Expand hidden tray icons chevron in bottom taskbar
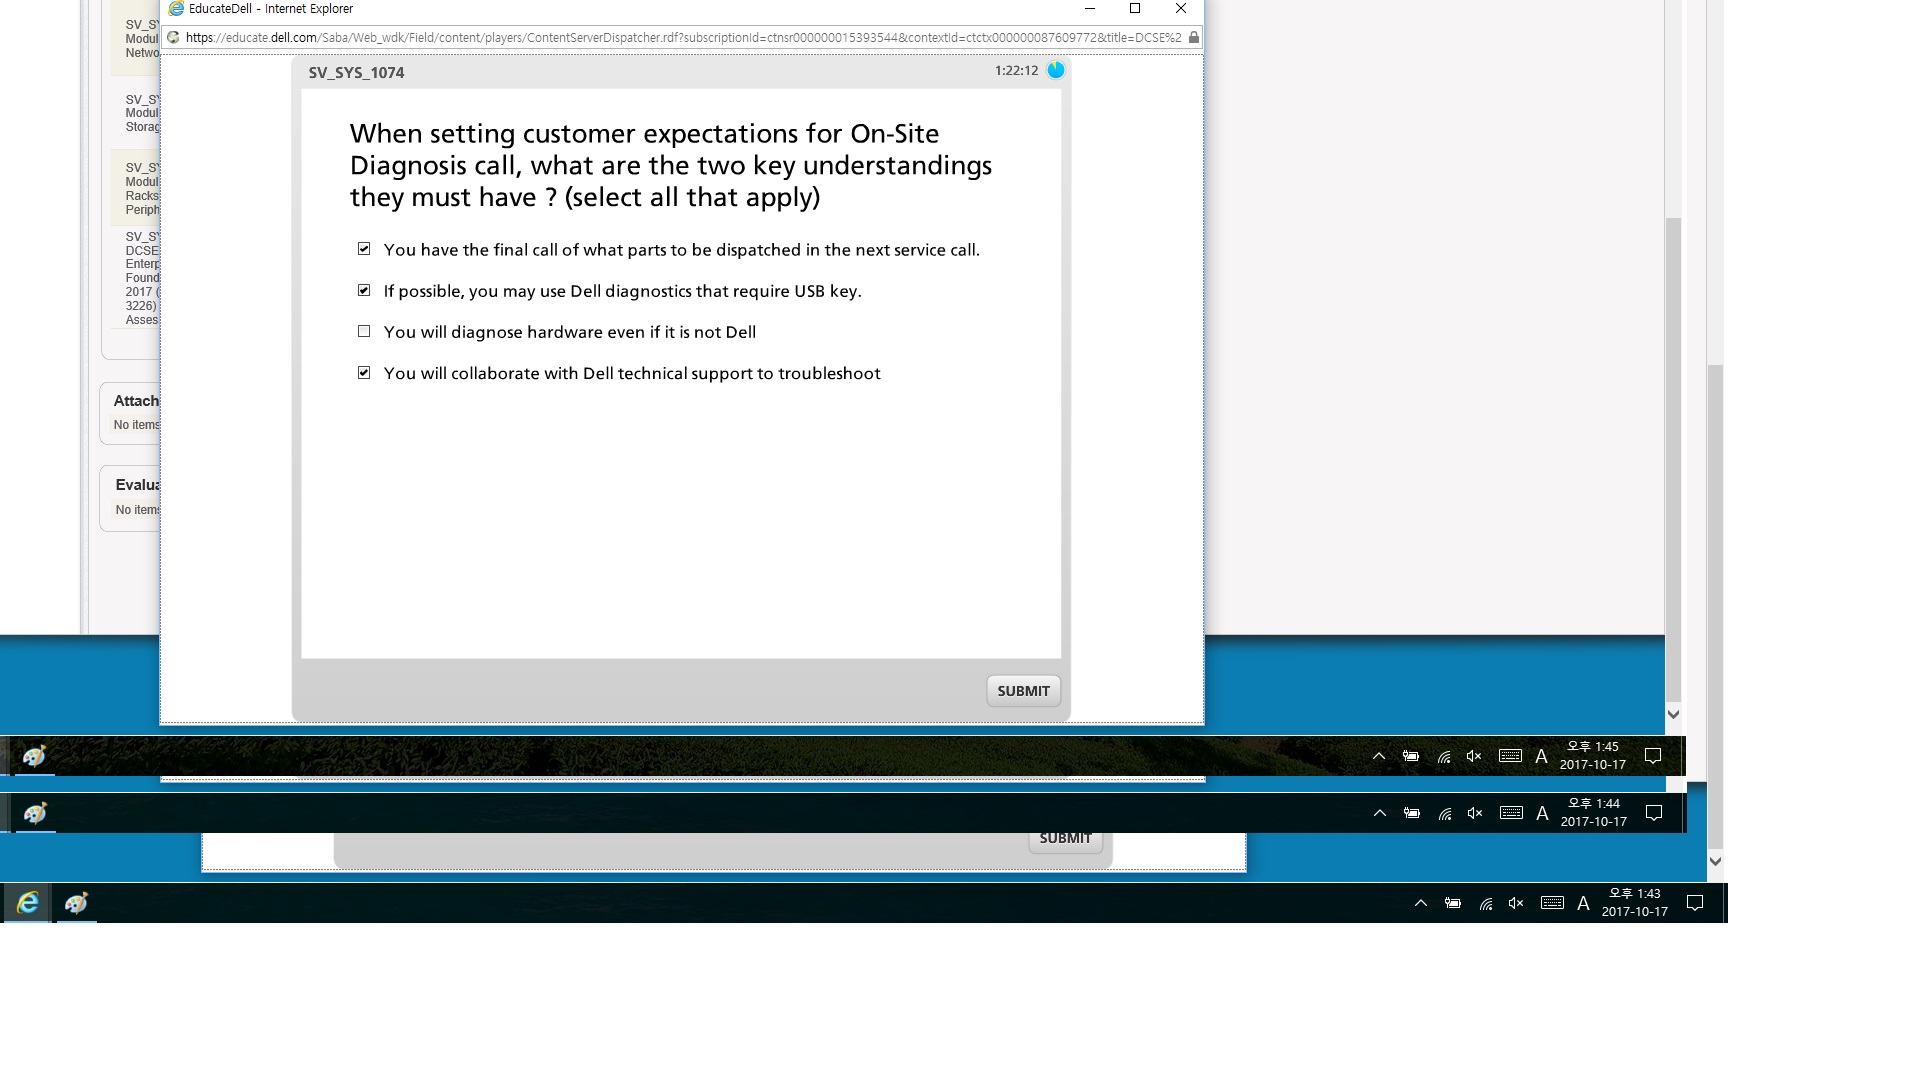This screenshot has height=1080, width=1920. (1420, 903)
